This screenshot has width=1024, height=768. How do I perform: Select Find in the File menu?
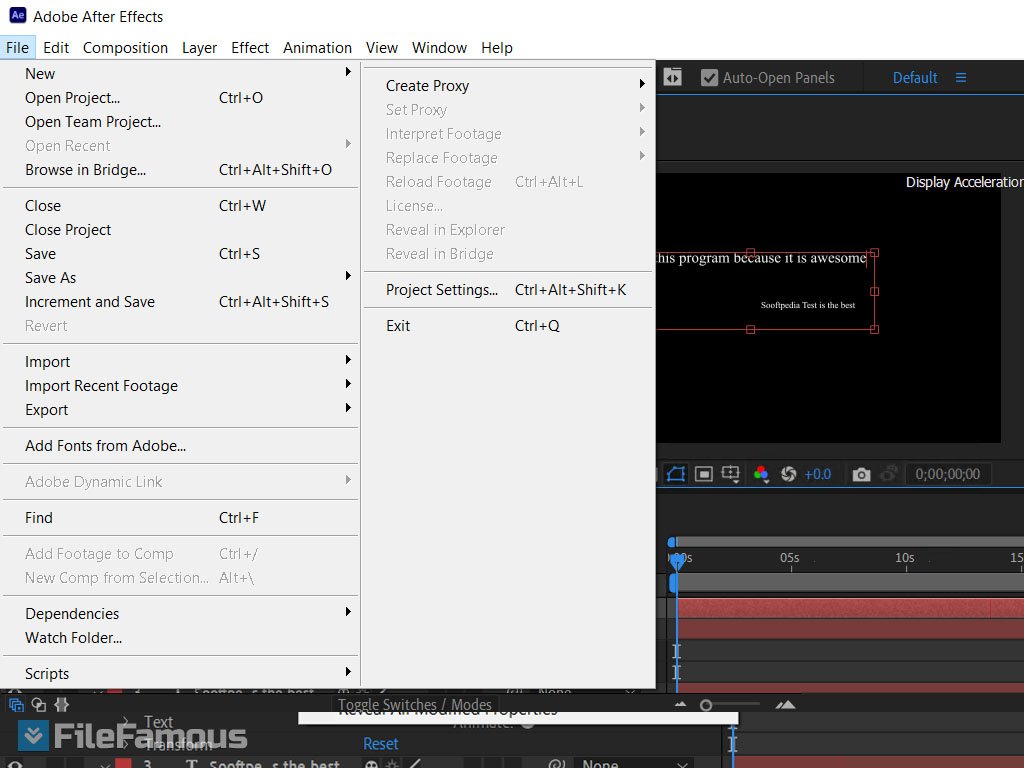click(181, 518)
